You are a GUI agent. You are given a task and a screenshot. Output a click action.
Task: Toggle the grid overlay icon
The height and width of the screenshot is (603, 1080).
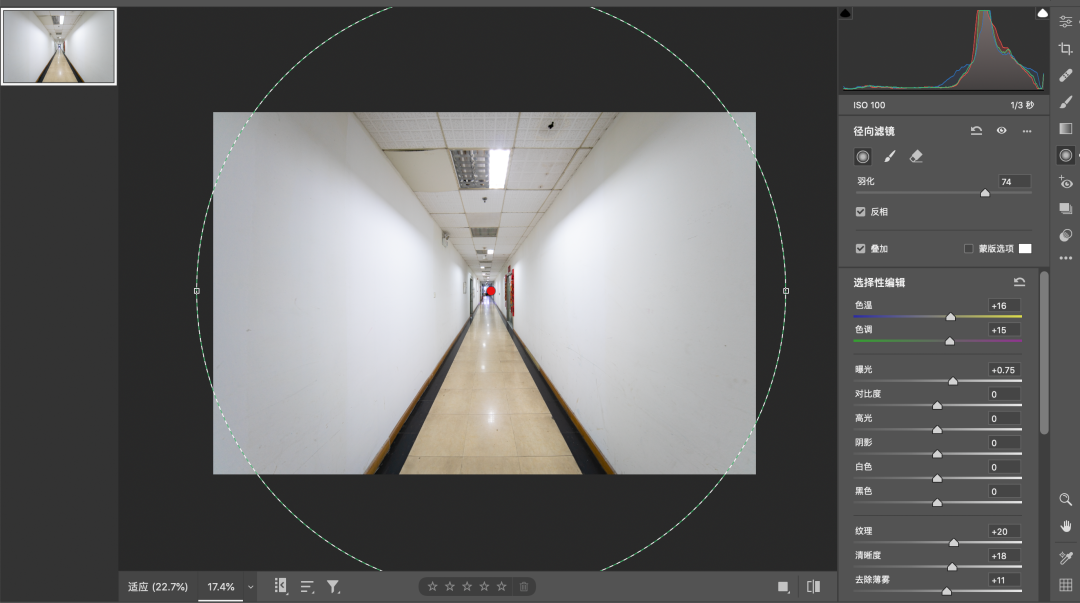[1066, 585]
